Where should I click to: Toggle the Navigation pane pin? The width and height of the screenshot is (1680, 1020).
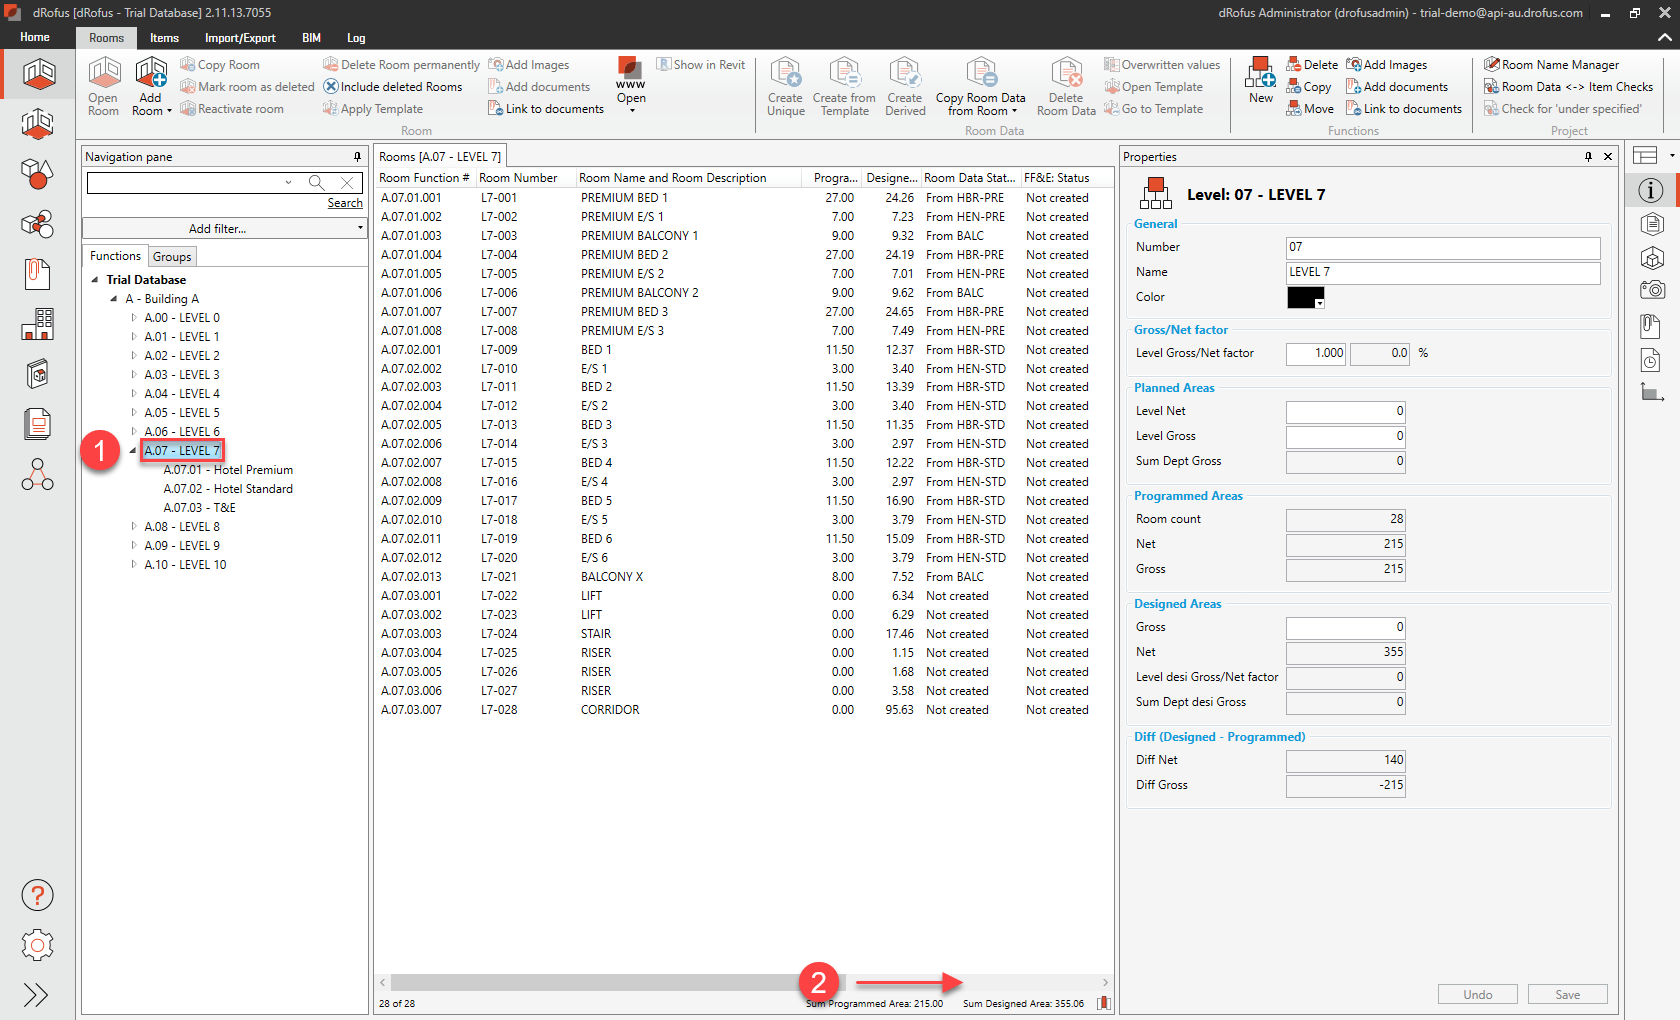(357, 157)
